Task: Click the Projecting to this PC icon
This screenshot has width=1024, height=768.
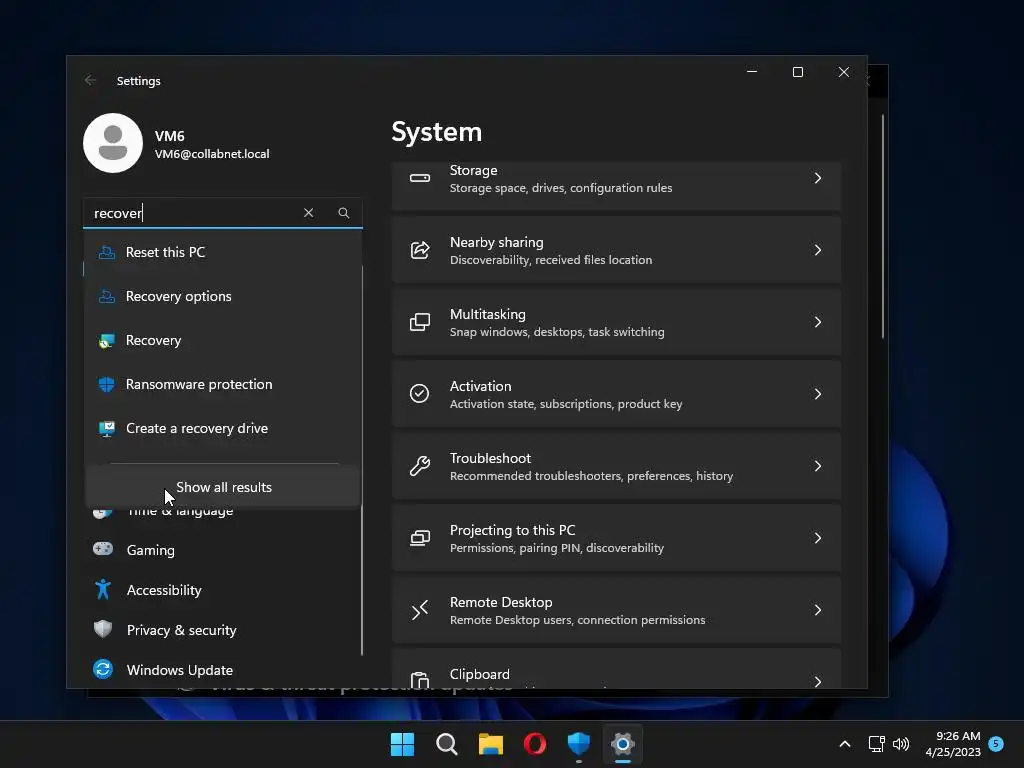Action: pyautogui.click(x=420, y=538)
